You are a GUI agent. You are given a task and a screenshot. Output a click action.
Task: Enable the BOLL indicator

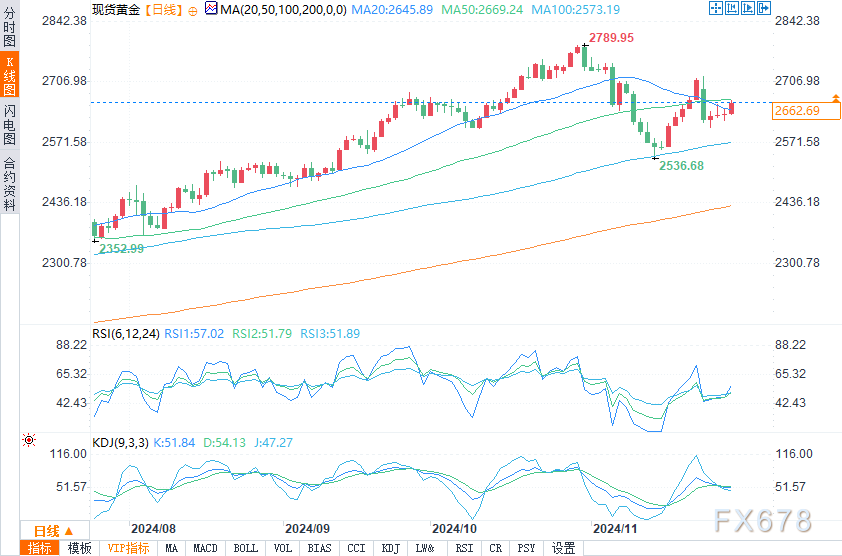[245, 548]
